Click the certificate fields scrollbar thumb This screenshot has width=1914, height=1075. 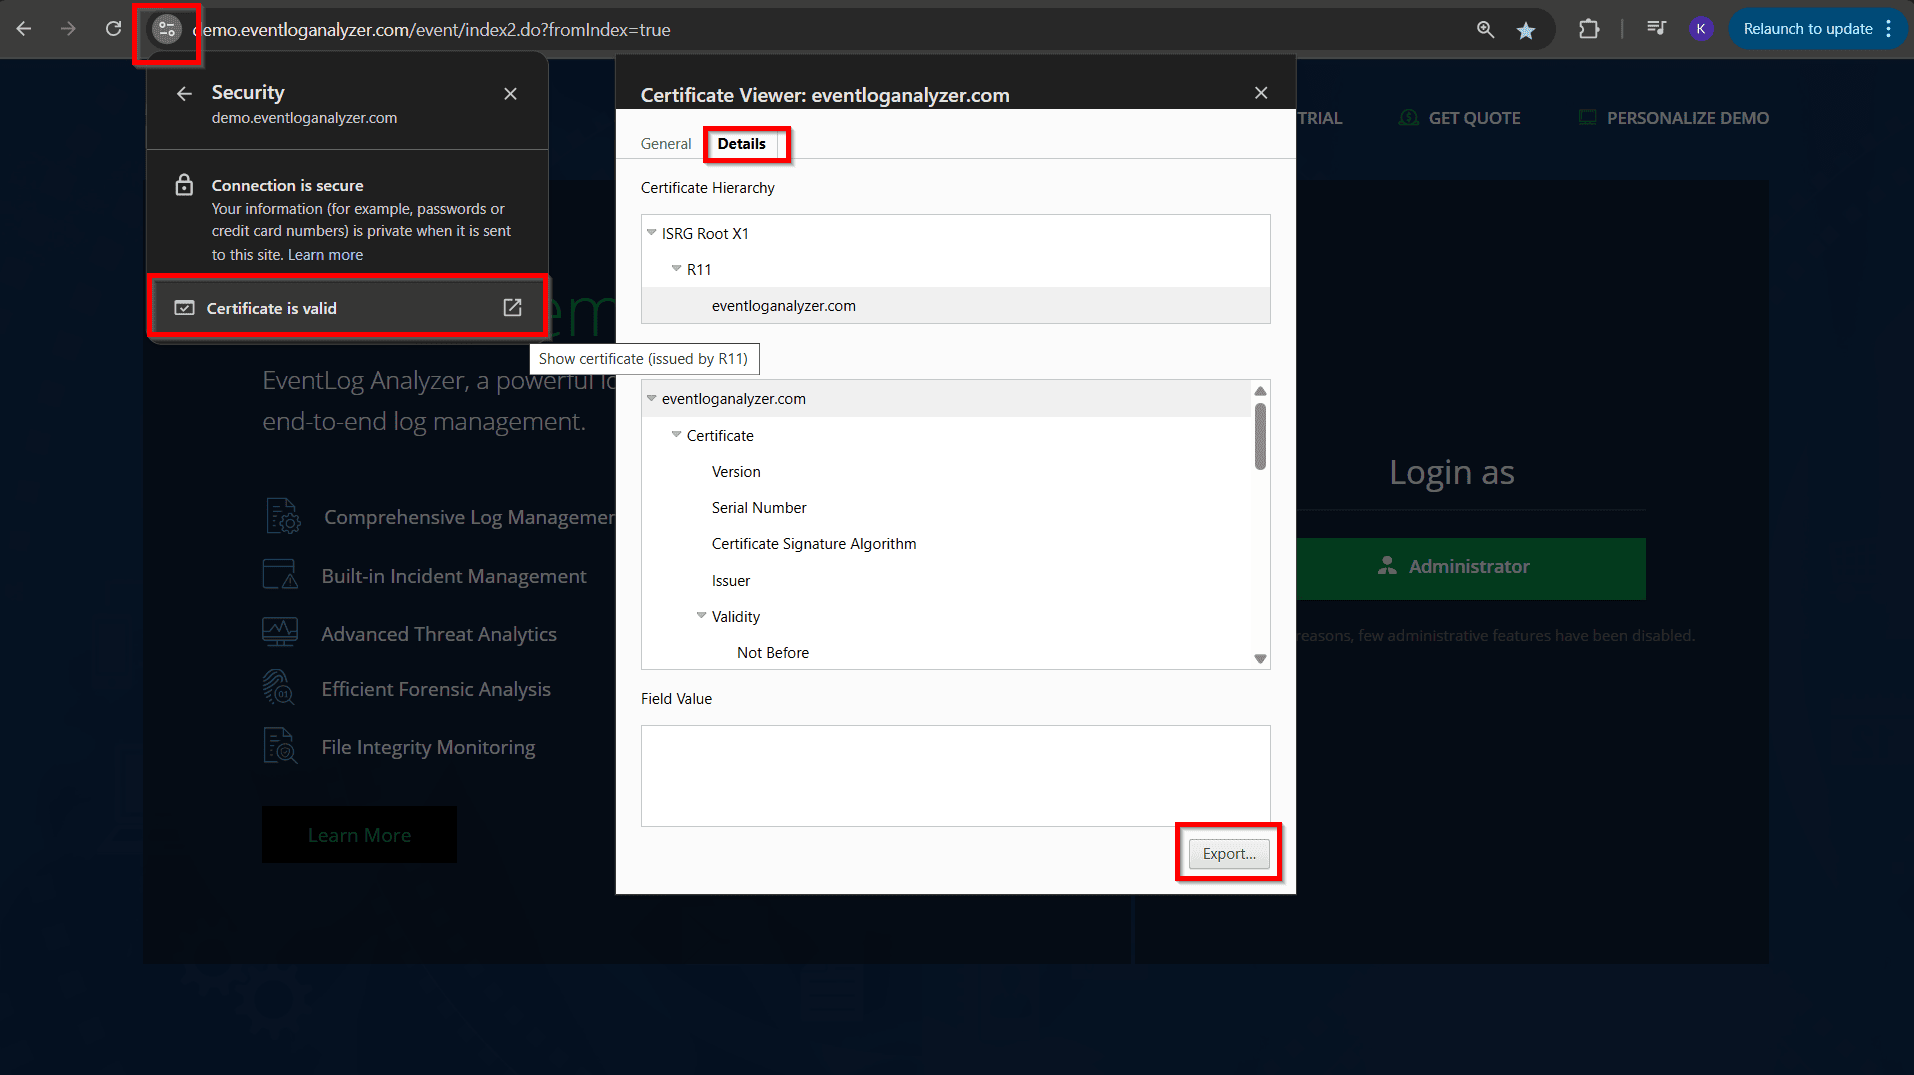tap(1260, 436)
